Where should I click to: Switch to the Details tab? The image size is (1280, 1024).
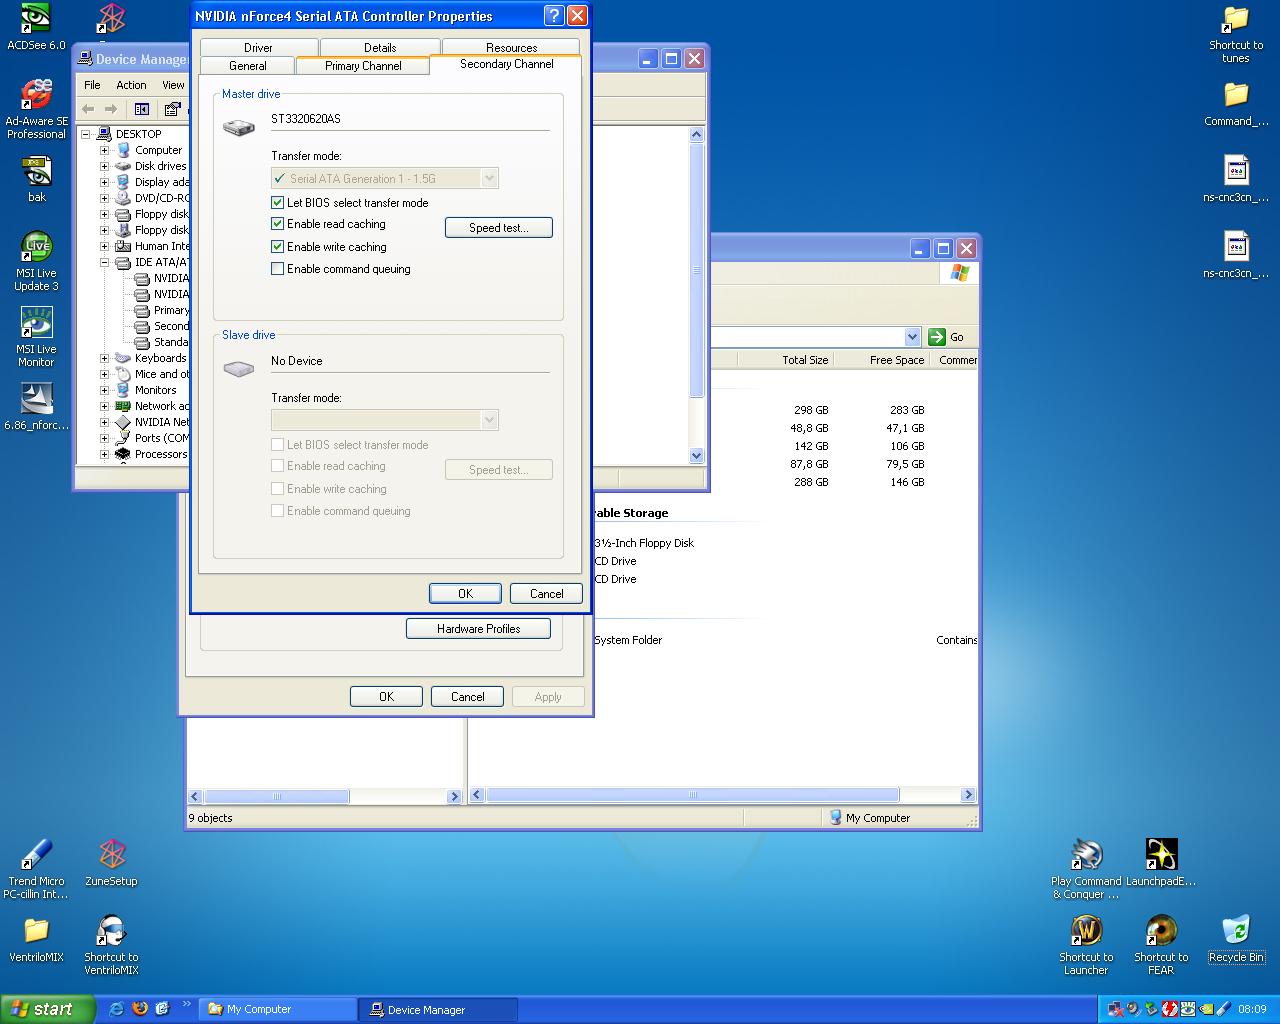click(x=380, y=47)
